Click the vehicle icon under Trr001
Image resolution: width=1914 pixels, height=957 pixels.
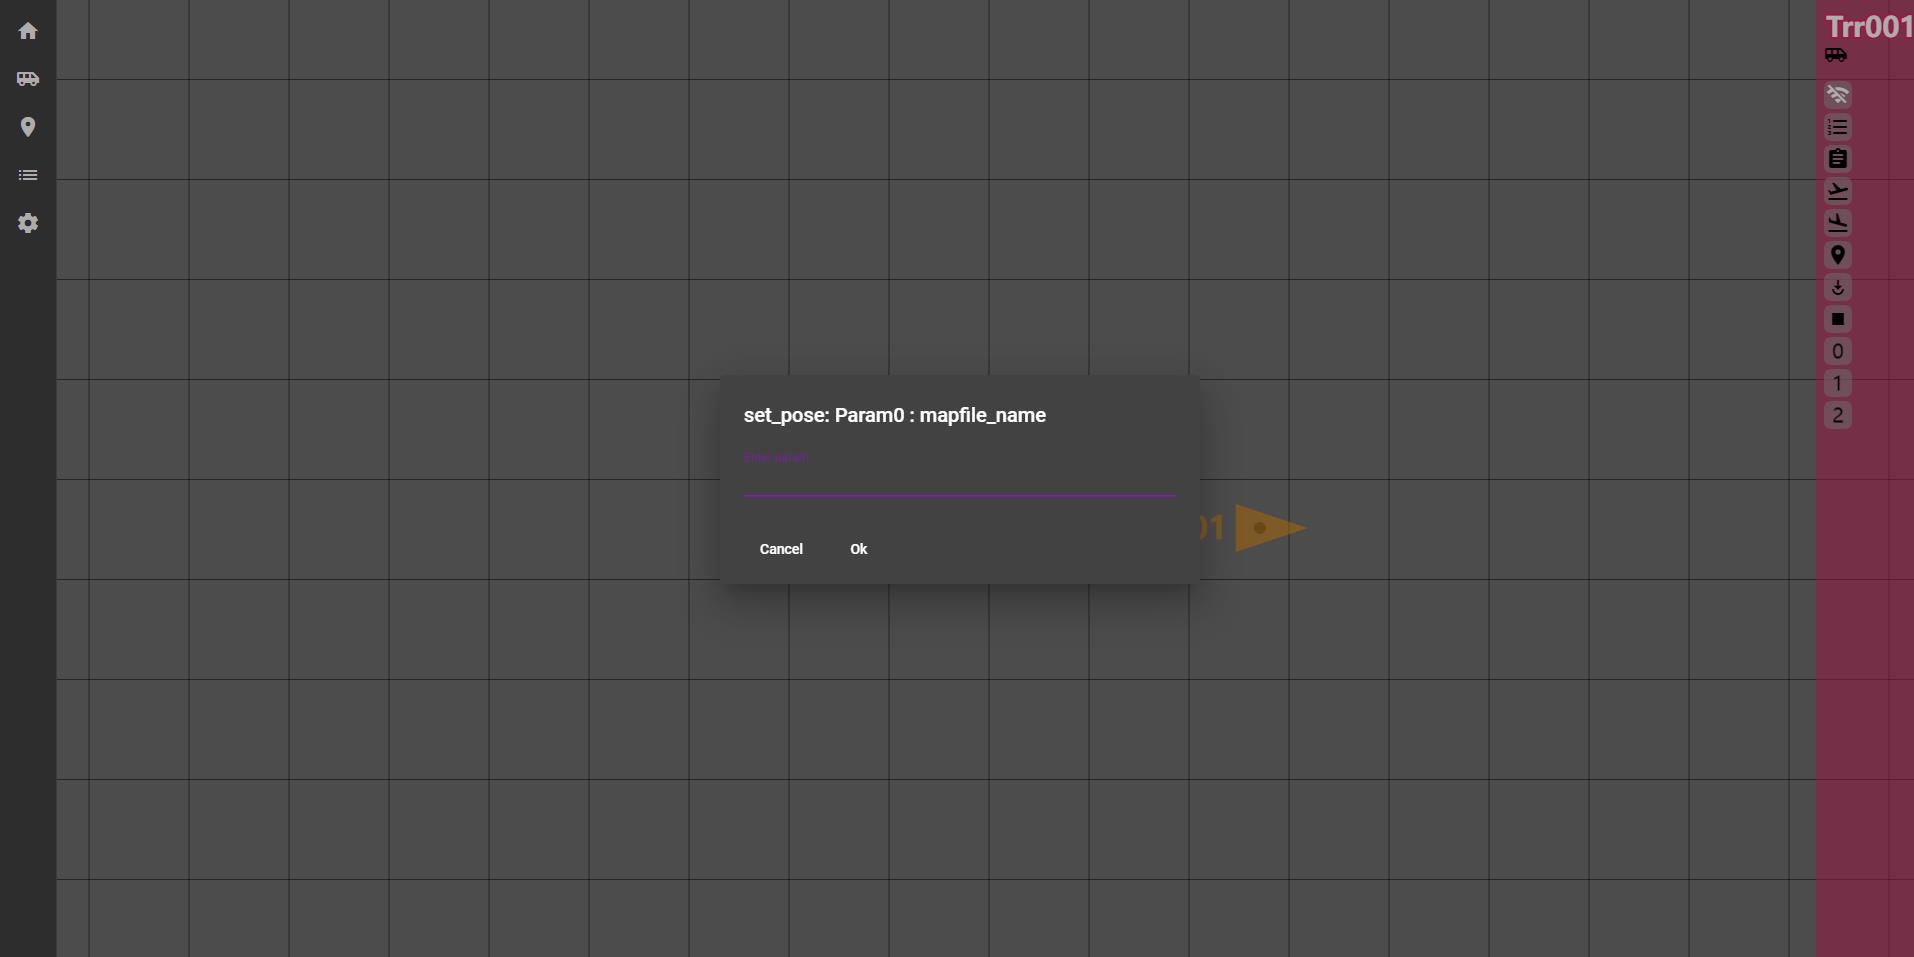[1836, 55]
